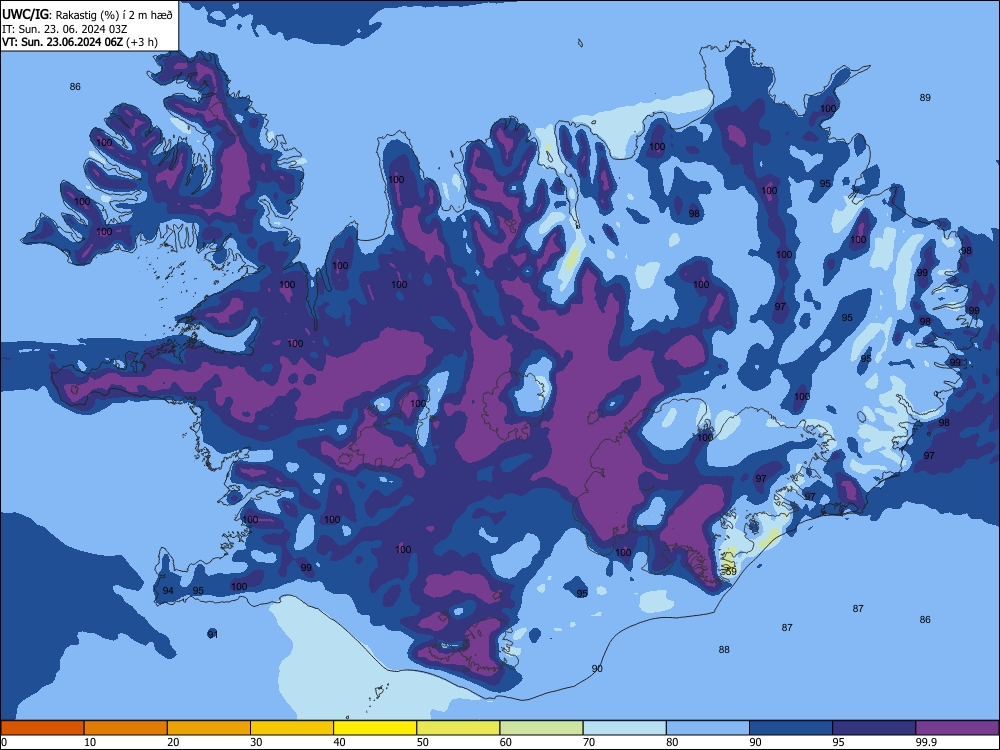Click the legend tick label 99.9
Image resolution: width=1000 pixels, height=750 pixels.
point(925,742)
